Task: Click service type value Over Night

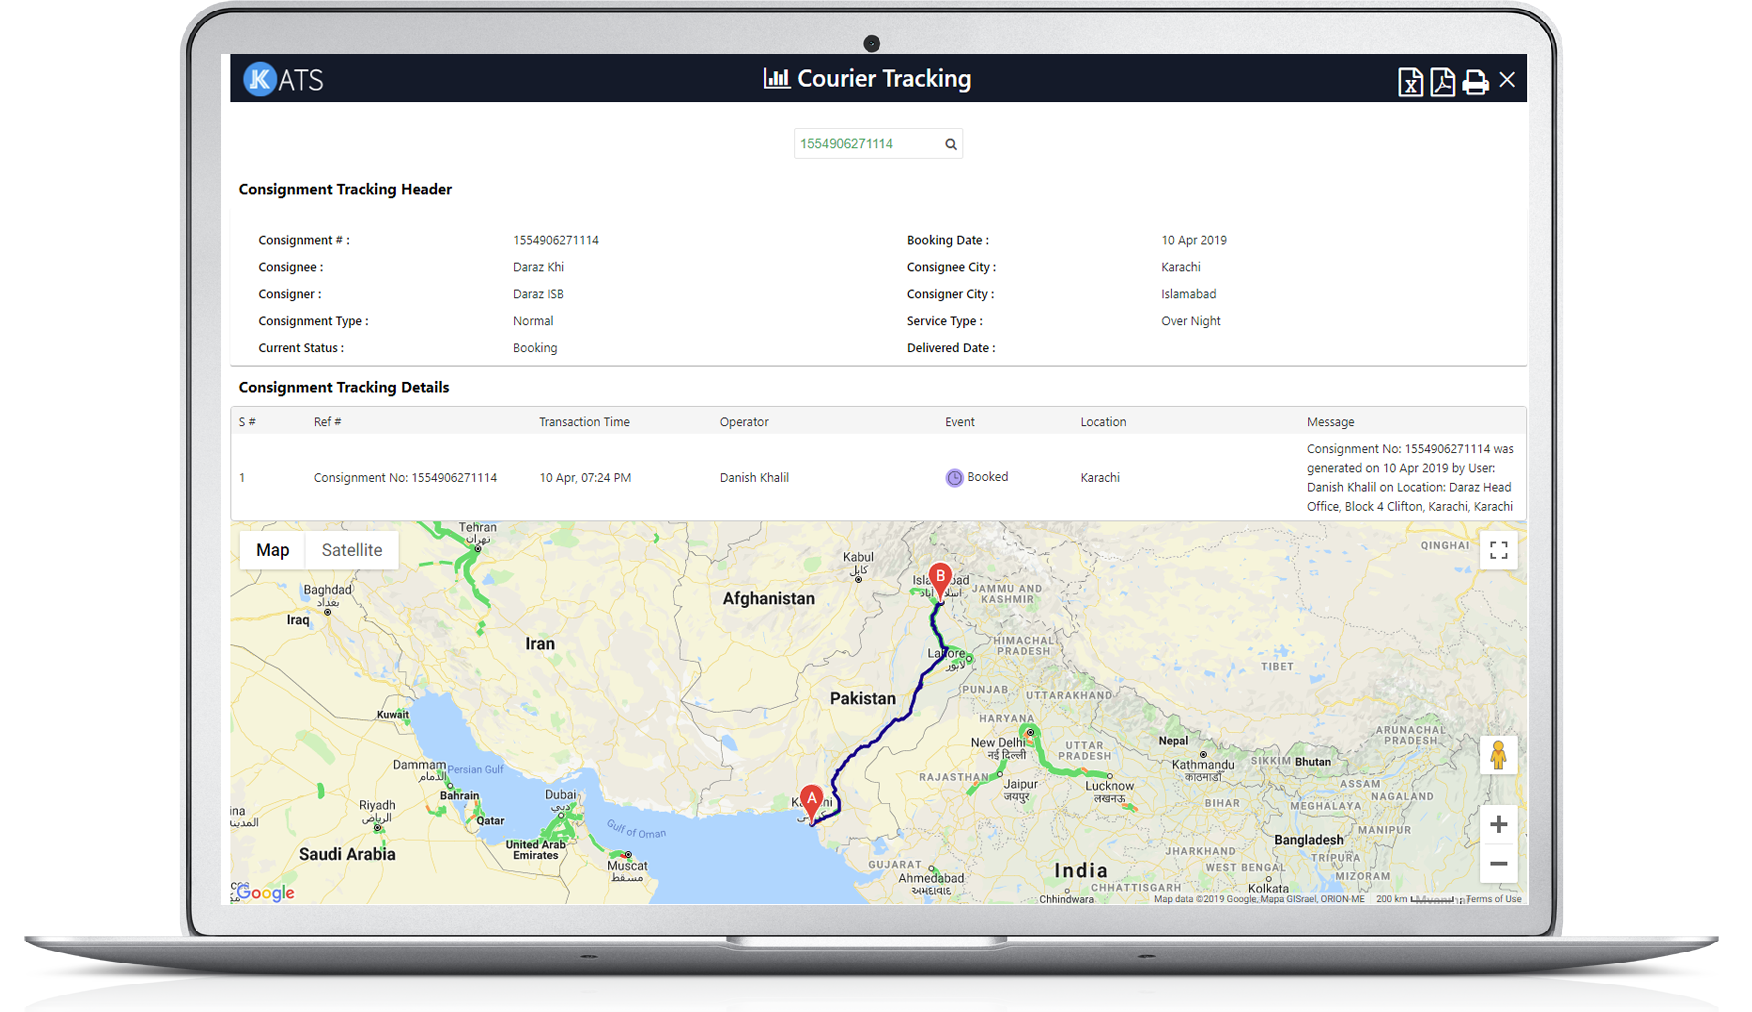Action: [x=1191, y=321]
